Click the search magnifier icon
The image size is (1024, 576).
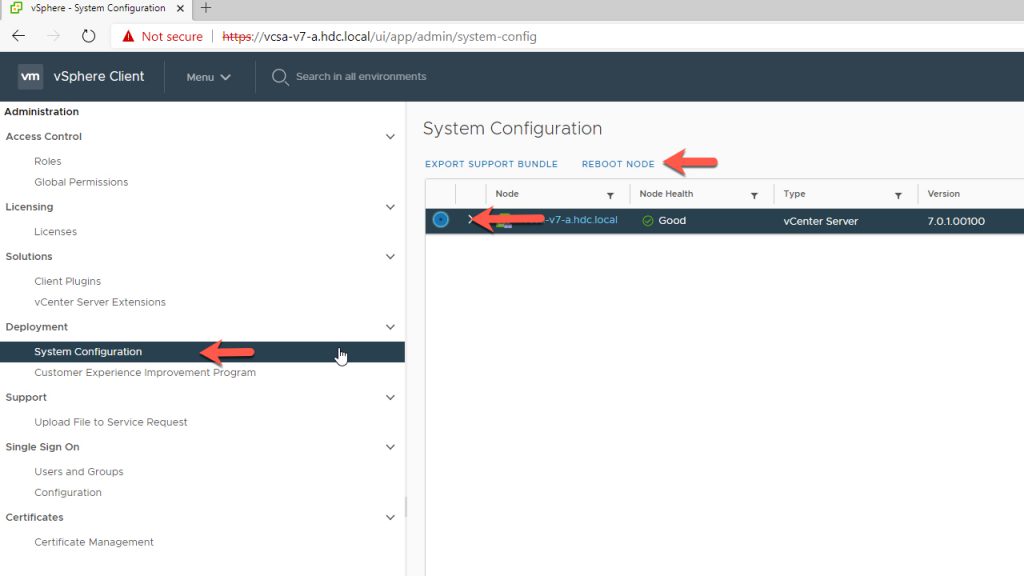[280, 77]
